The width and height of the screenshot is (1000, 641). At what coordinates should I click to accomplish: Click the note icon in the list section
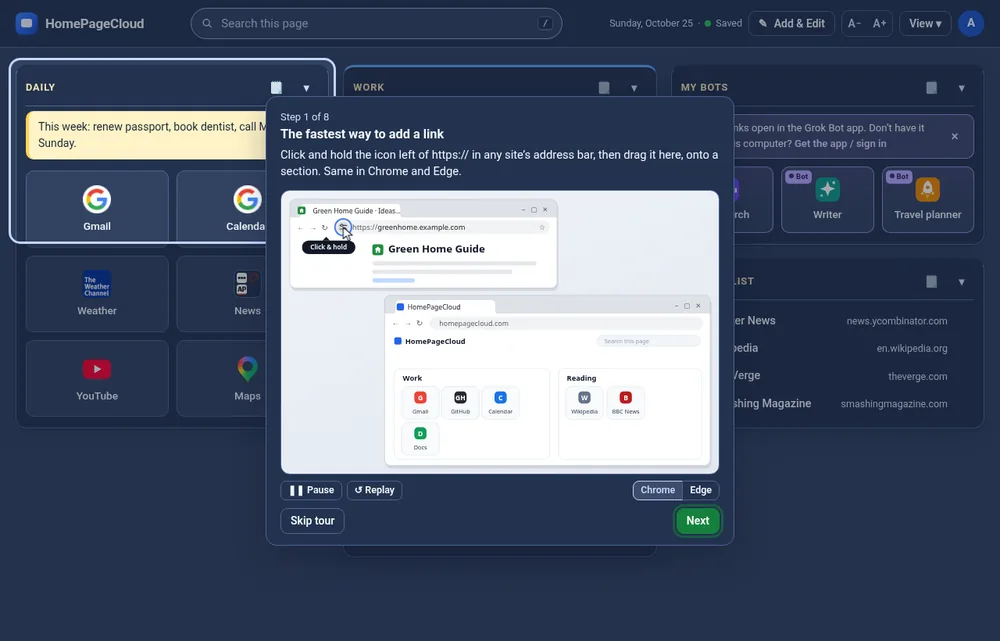(x=932, y=281)
